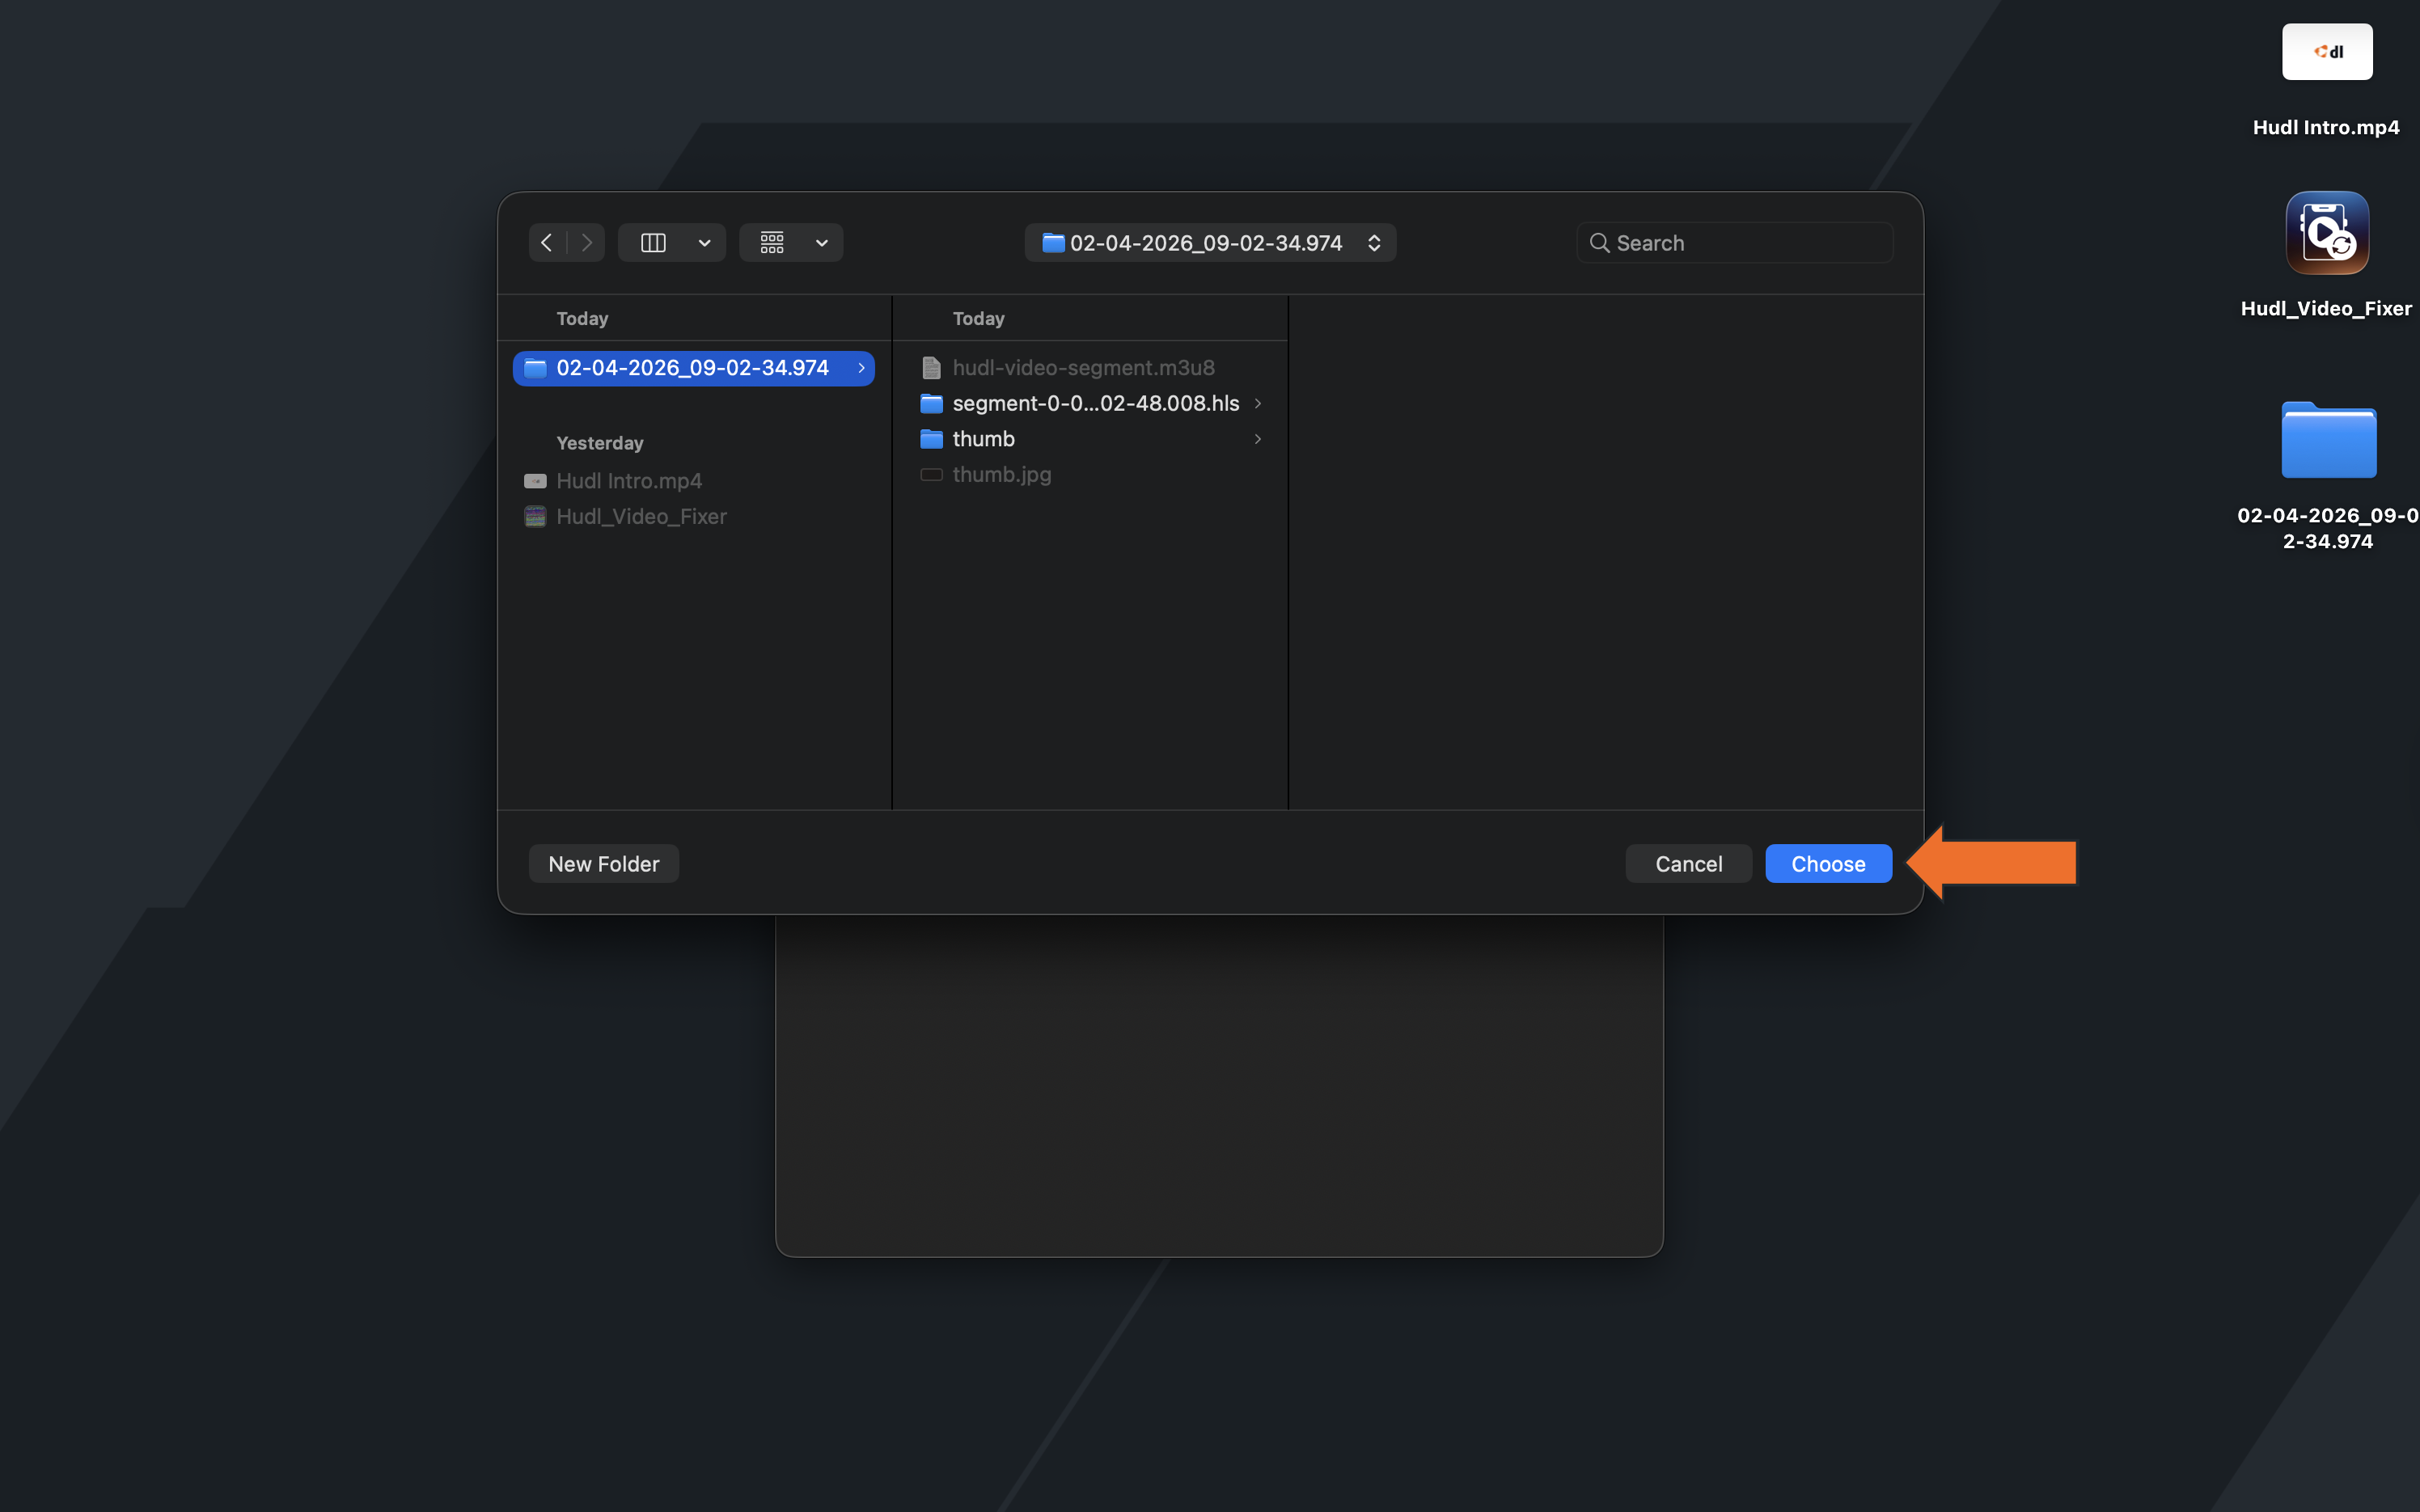The width and height of the screenshot is (2420, 1512).
Task: Select the thumb folder
Action: [983, 439]
